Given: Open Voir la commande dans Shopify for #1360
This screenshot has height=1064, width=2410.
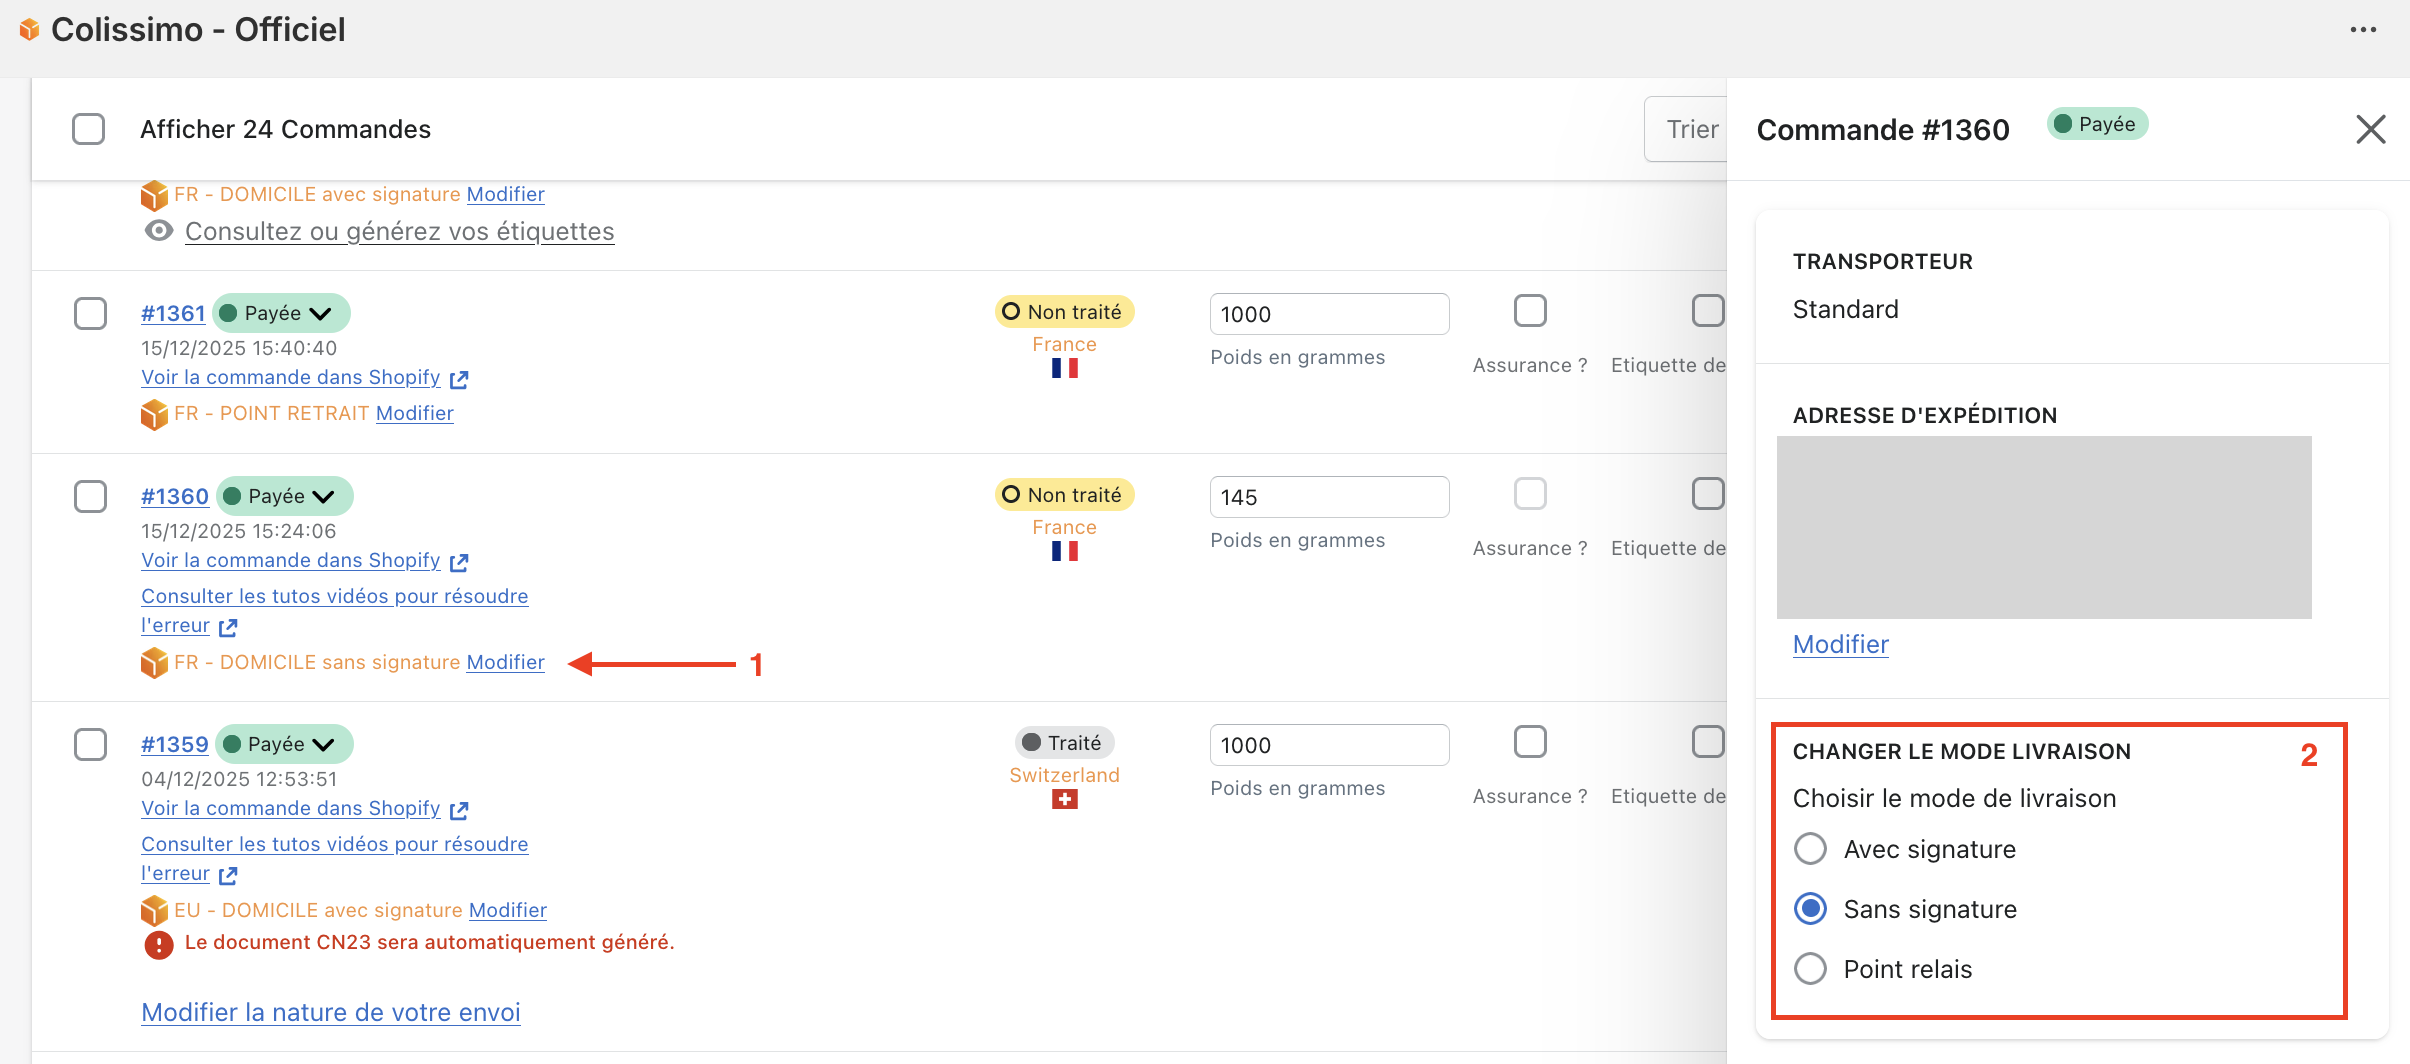Looking at the screenshot, I should click(291, 560).
